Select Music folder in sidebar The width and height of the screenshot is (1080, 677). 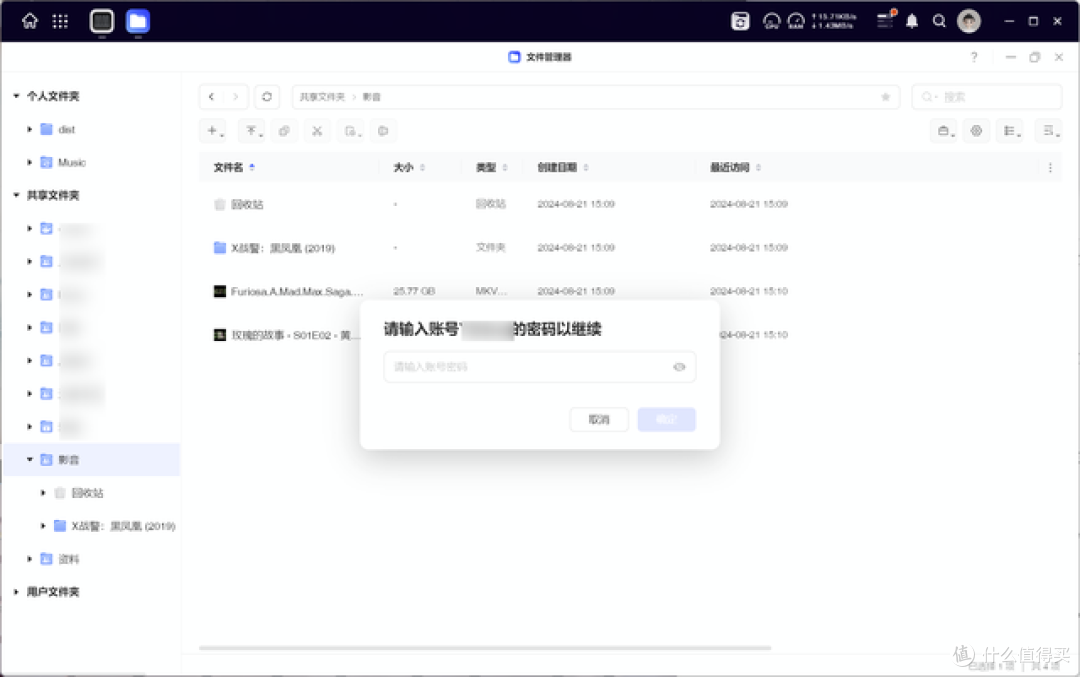(72, 163)
